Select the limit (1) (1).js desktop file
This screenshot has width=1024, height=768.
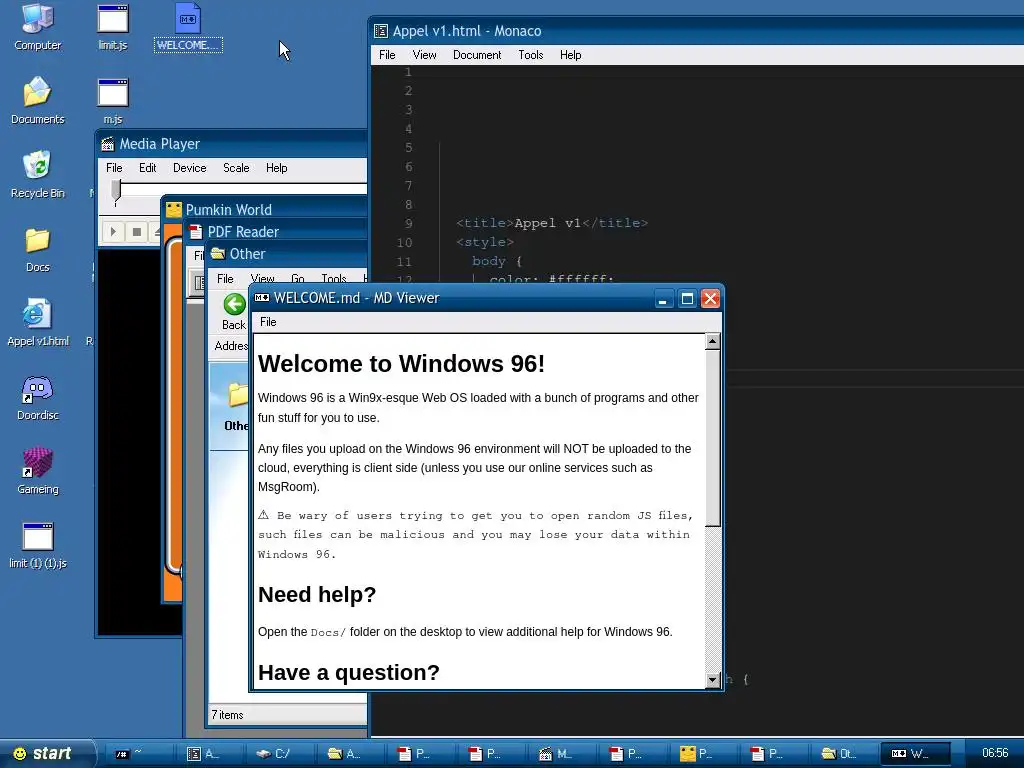point(37,545)
